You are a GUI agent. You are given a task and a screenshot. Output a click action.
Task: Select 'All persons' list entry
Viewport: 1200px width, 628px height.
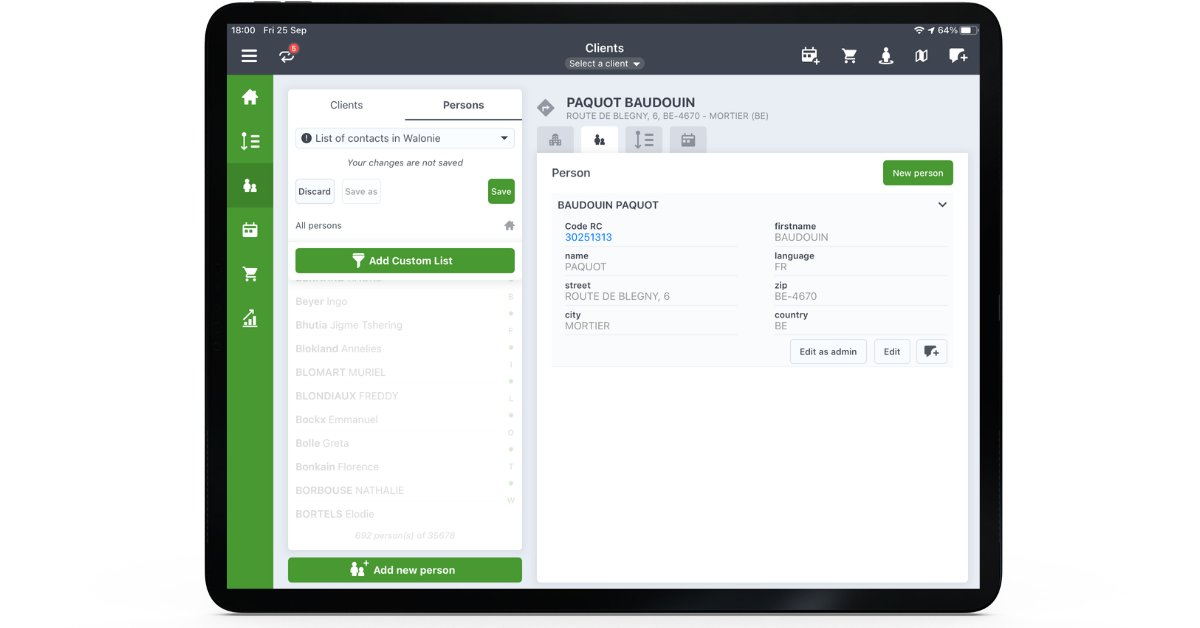(319, 226)
